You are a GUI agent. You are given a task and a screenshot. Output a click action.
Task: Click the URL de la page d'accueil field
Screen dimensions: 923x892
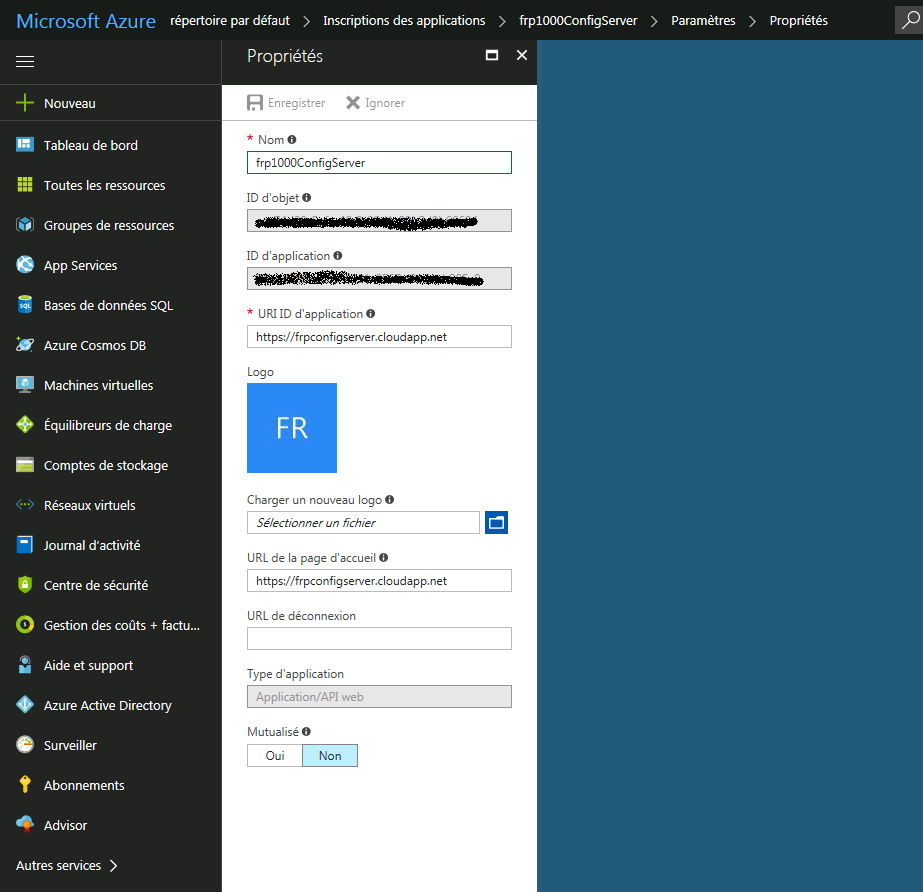(379, 581)
